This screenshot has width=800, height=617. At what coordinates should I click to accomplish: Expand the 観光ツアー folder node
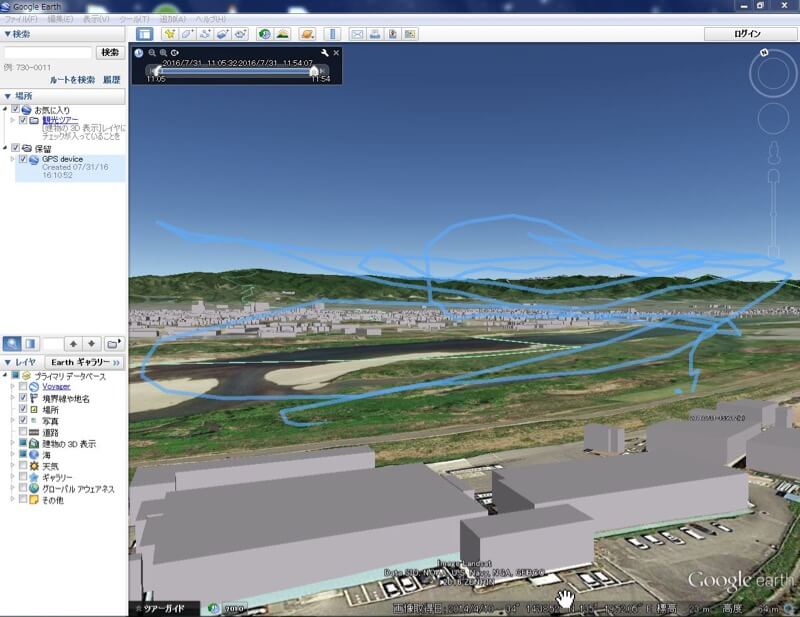point(13,120)
